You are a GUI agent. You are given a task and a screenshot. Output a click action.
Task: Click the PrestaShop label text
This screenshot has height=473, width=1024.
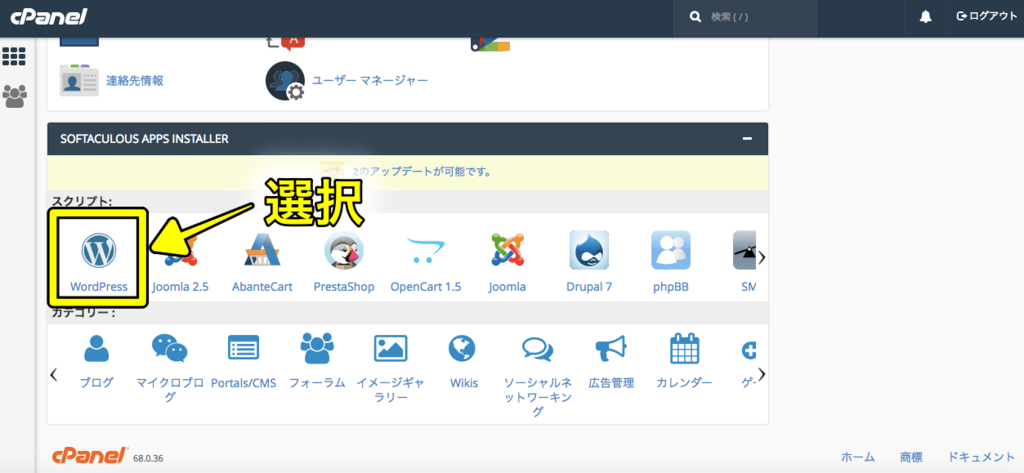(344, 286)
